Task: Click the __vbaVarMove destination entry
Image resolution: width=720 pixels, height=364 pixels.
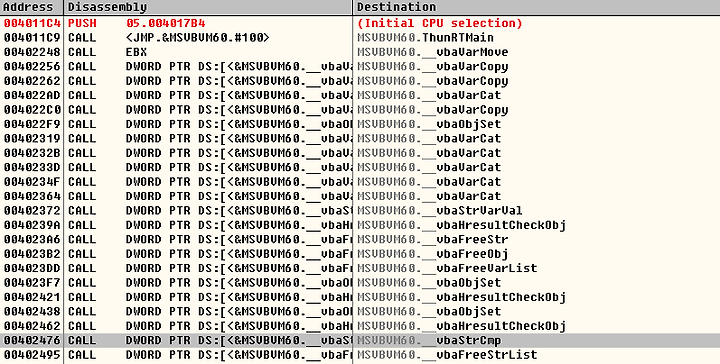Action: pyautogui.click(x=433, y=52)
